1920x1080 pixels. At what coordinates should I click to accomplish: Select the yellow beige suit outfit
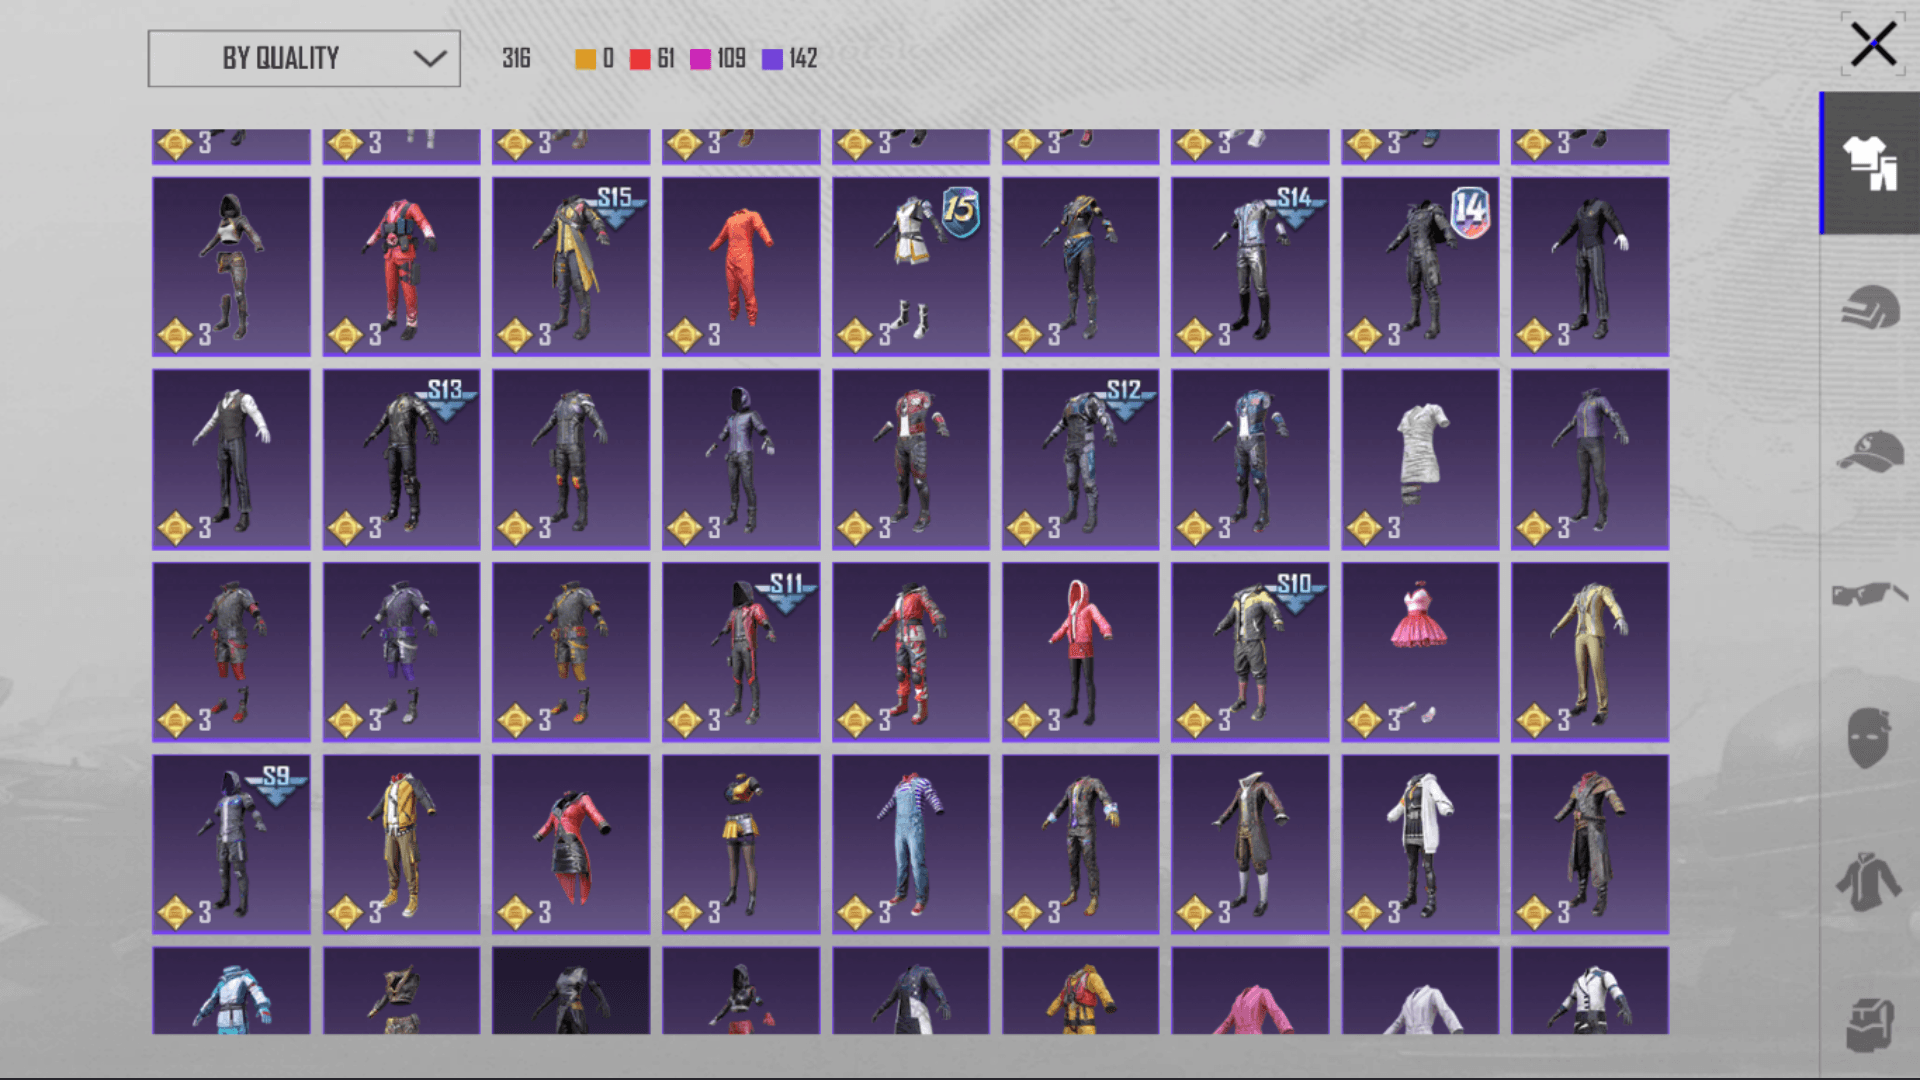(x=1590, y=651)
